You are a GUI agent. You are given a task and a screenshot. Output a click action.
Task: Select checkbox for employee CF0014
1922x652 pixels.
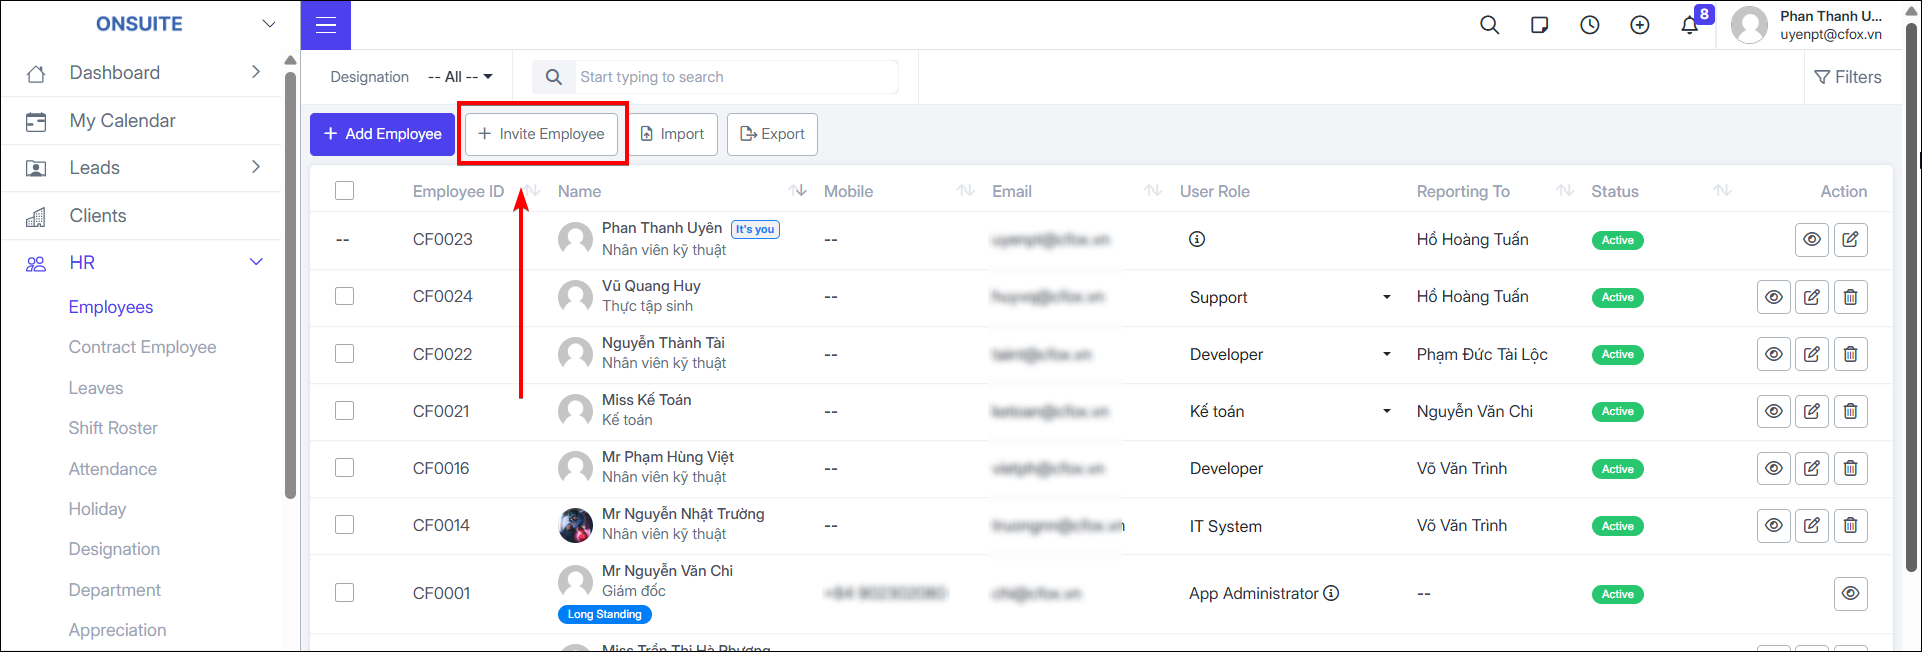click(345, 524)
